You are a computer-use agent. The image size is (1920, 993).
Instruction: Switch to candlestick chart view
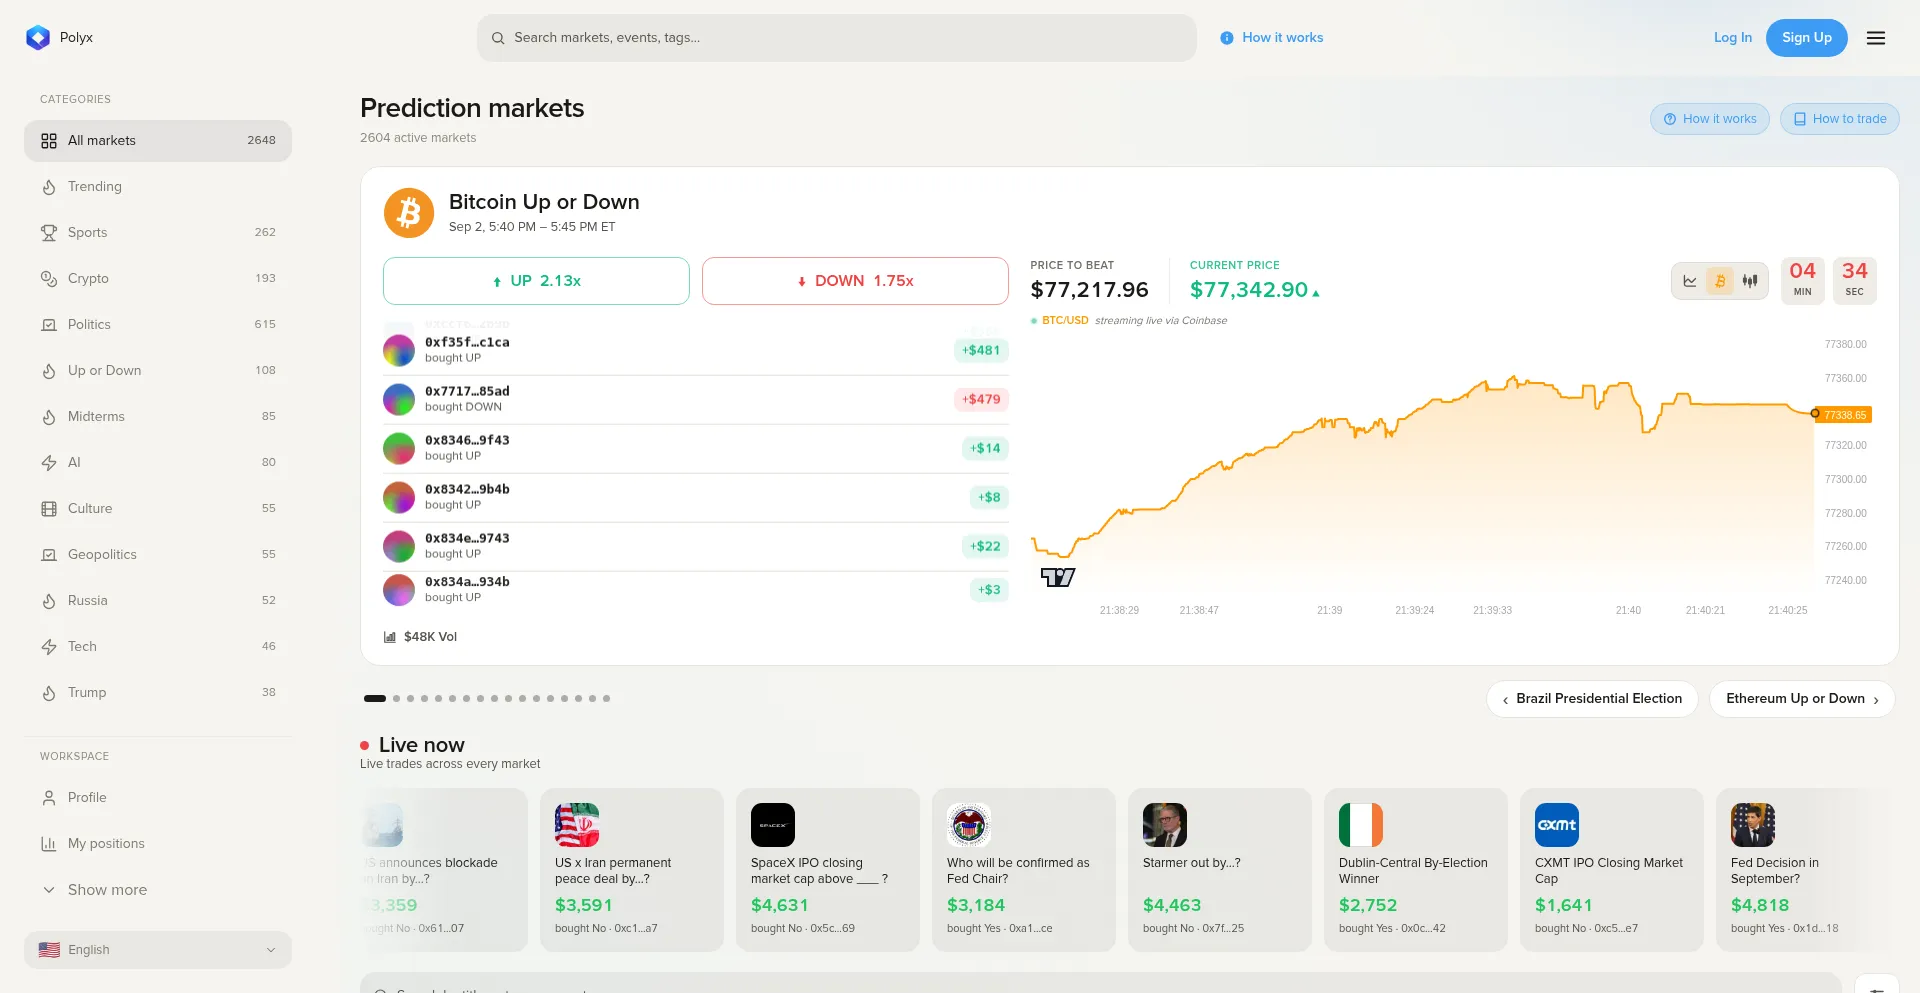click(x=1750, y=281)
